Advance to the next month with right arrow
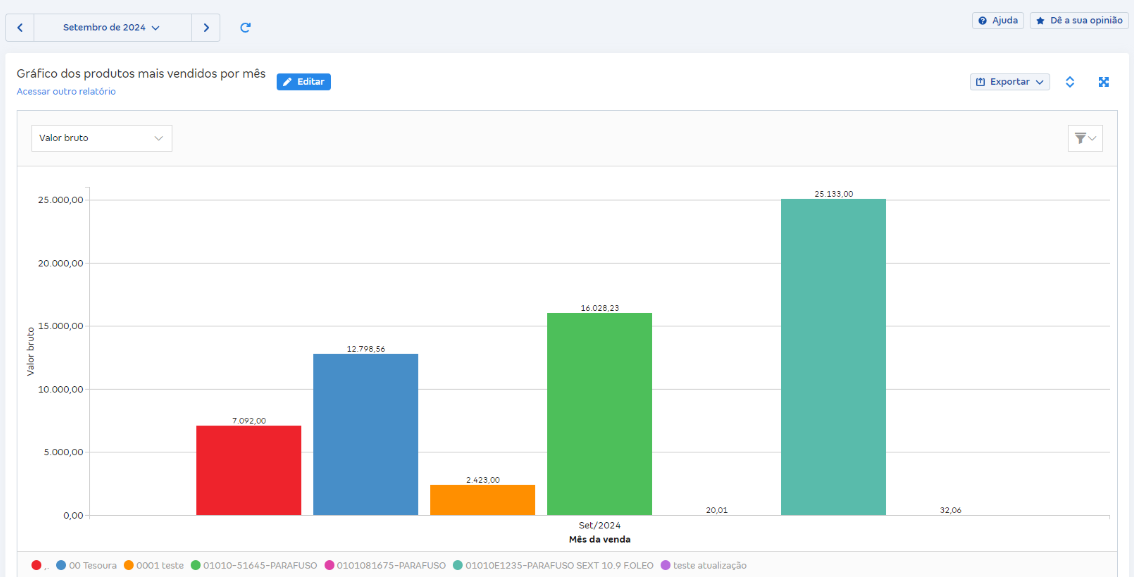The height and width of the screenshot is (577, 1134). (x=206, y=28)
